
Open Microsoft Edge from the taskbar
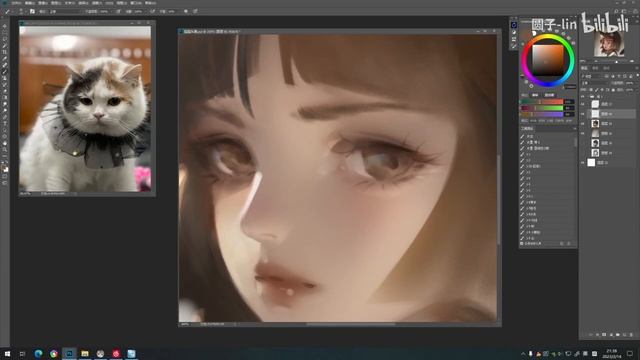pyautogui.click(x=38, y=353)
